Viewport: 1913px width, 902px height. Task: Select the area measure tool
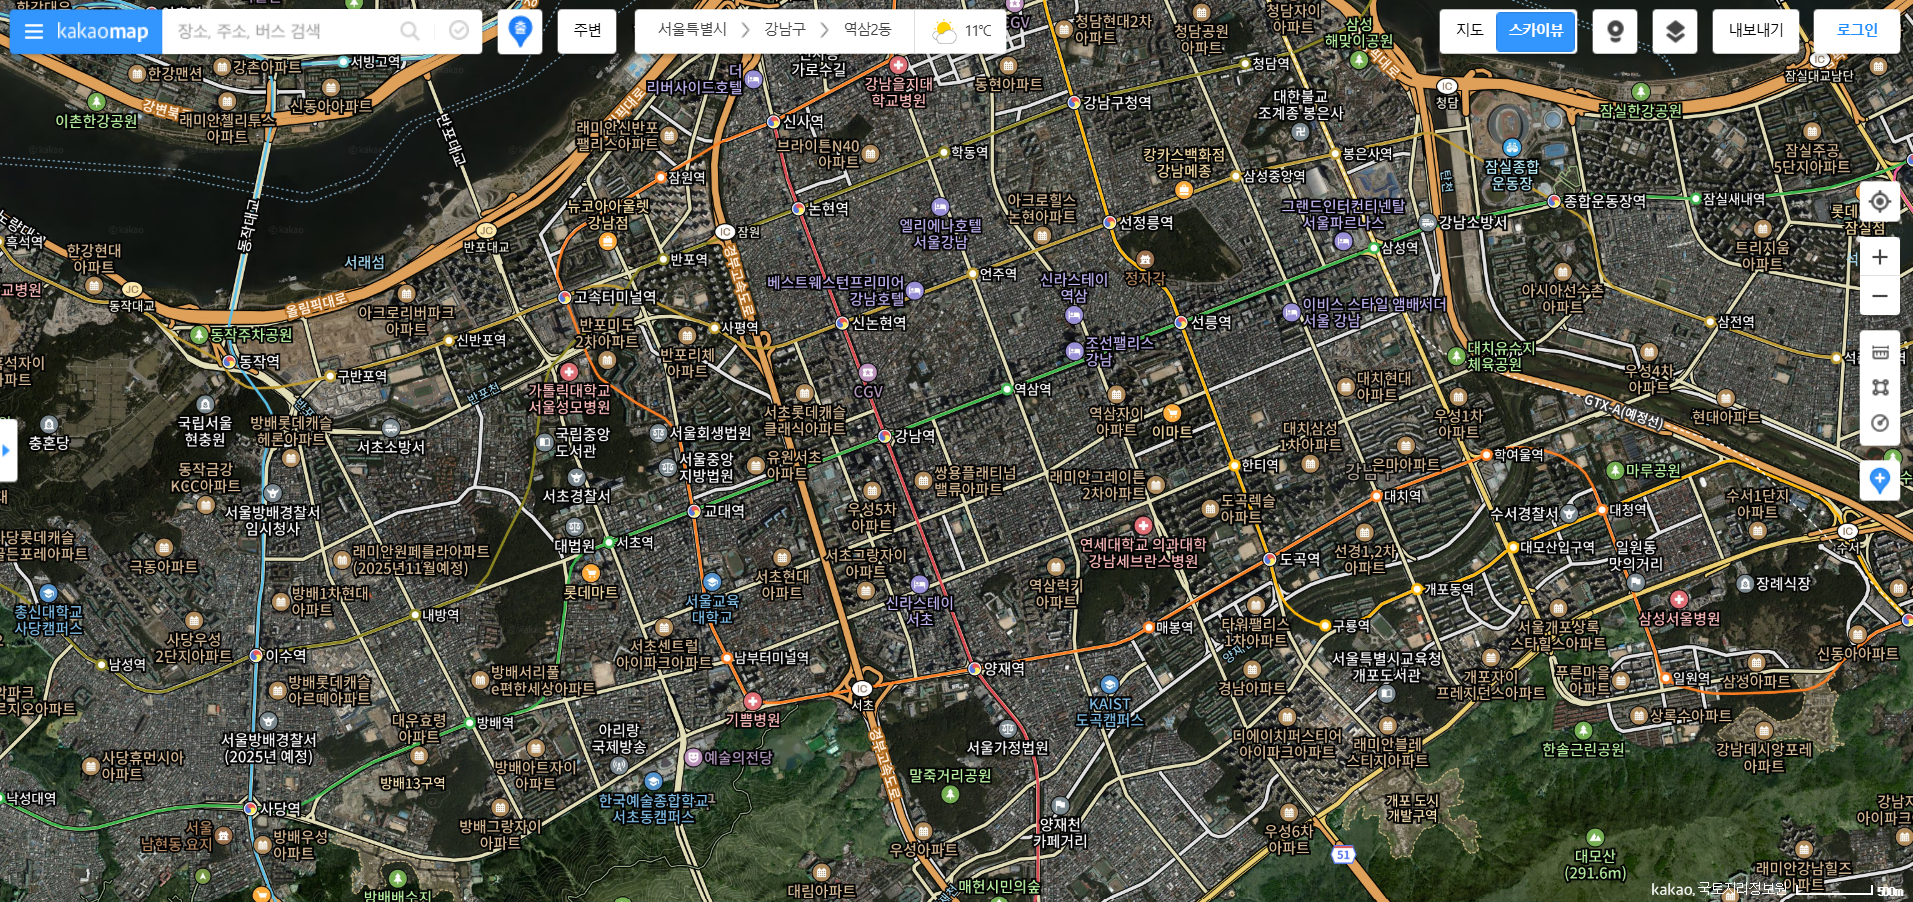pos(1880,388)
